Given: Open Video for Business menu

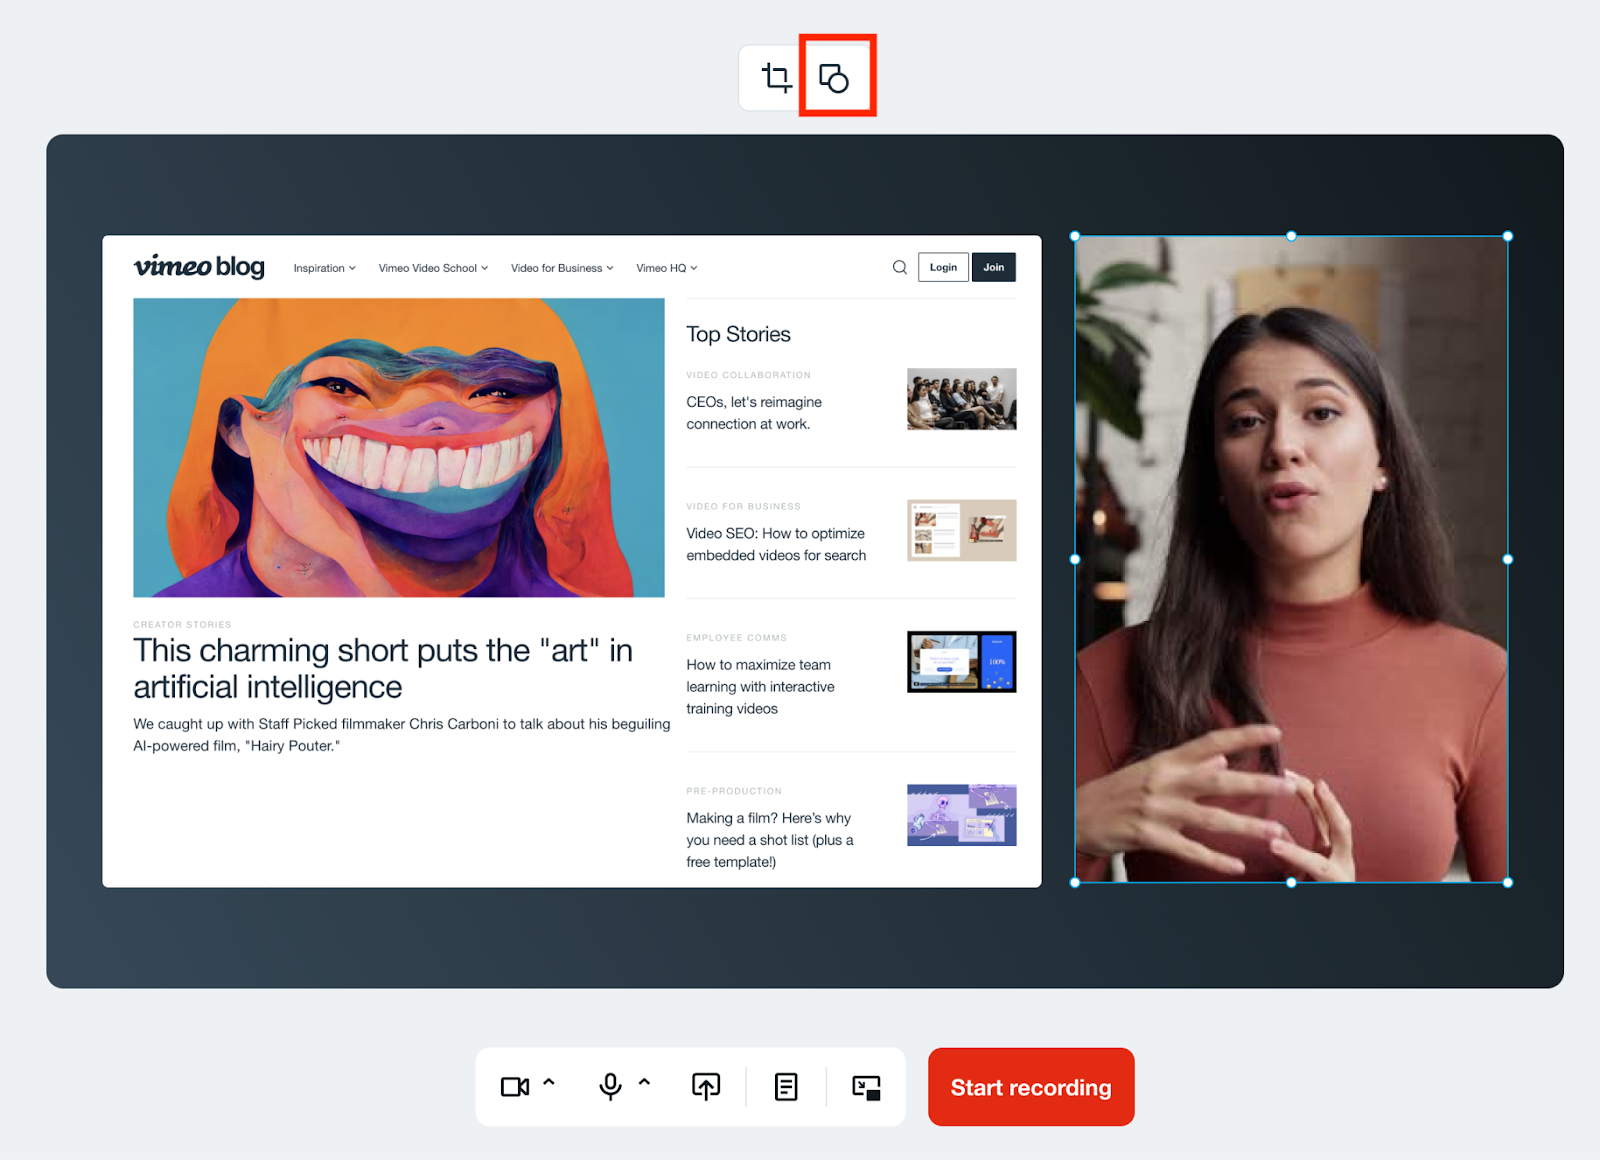Looking at the screenshot, I should point(562,268).
